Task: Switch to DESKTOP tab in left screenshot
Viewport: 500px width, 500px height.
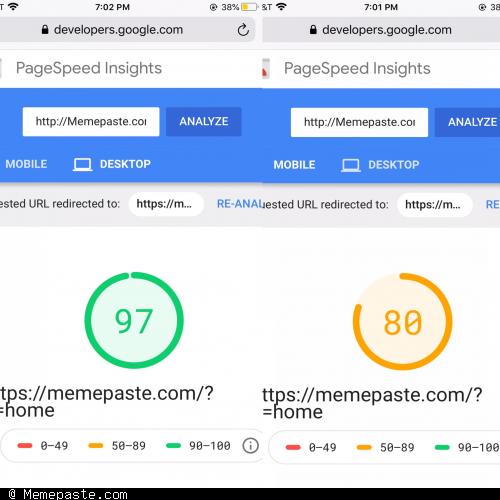Action: click(125, 164)
